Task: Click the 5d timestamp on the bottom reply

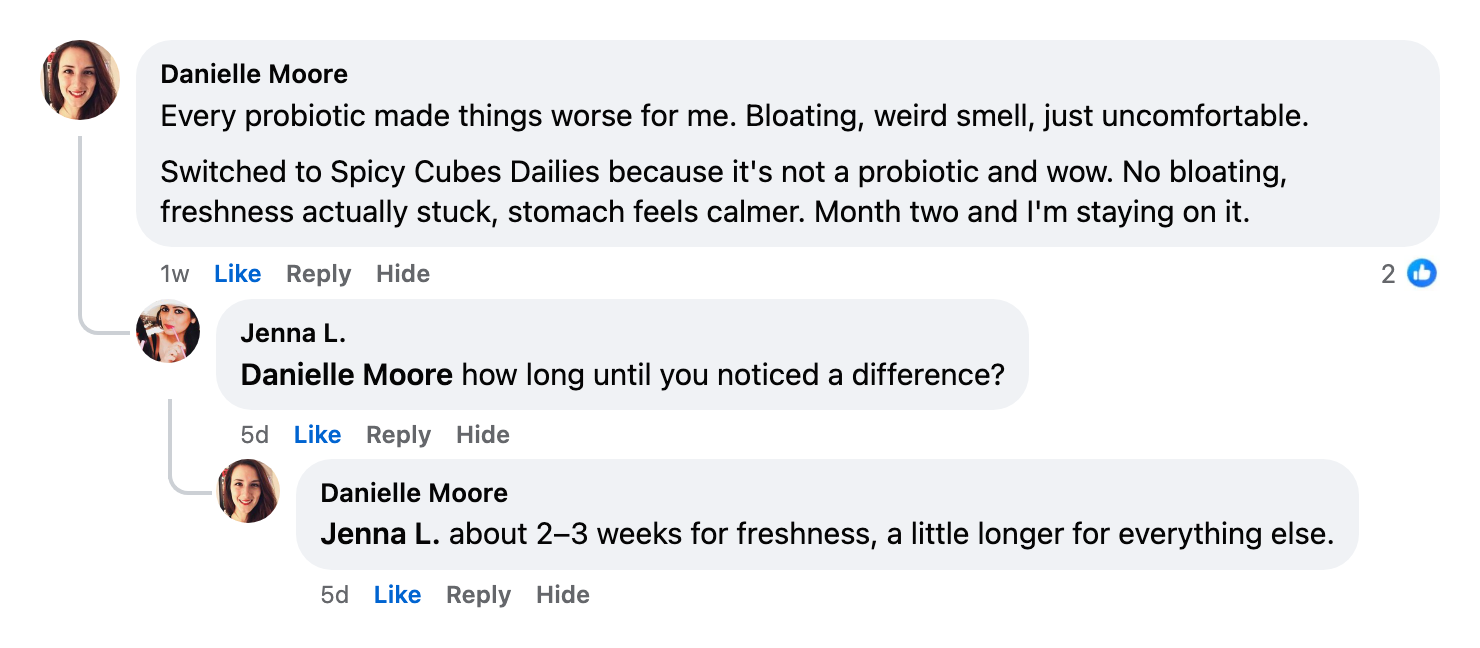Action: pyautogui.click(x=334, y=594)
